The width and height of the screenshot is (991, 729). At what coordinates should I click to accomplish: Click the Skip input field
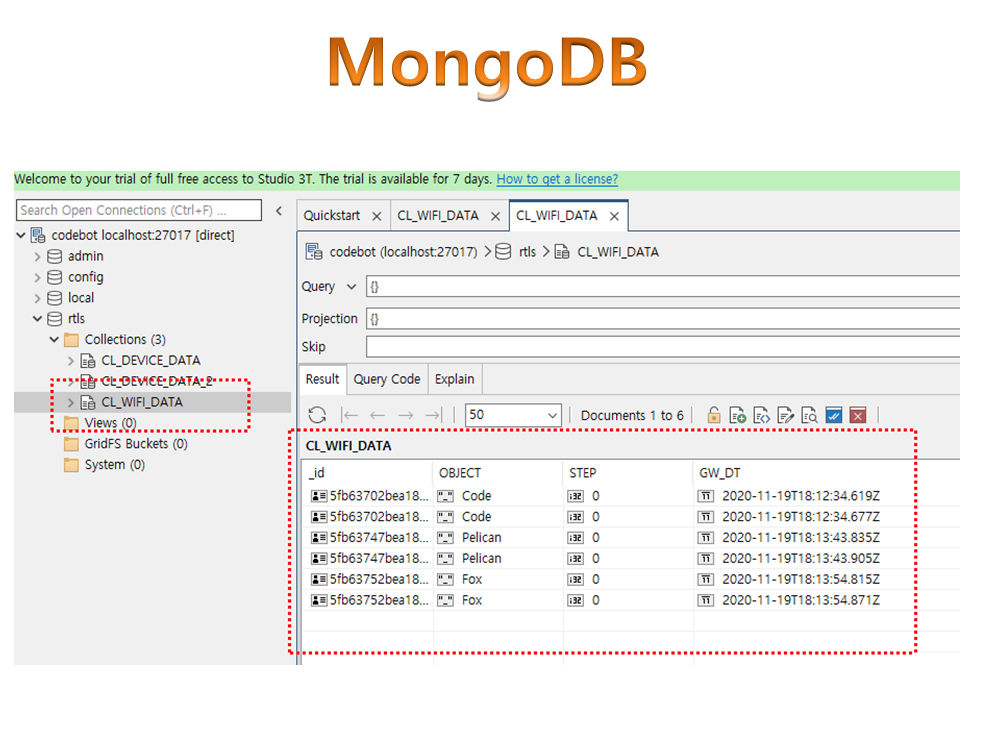(x=663, y=346)
